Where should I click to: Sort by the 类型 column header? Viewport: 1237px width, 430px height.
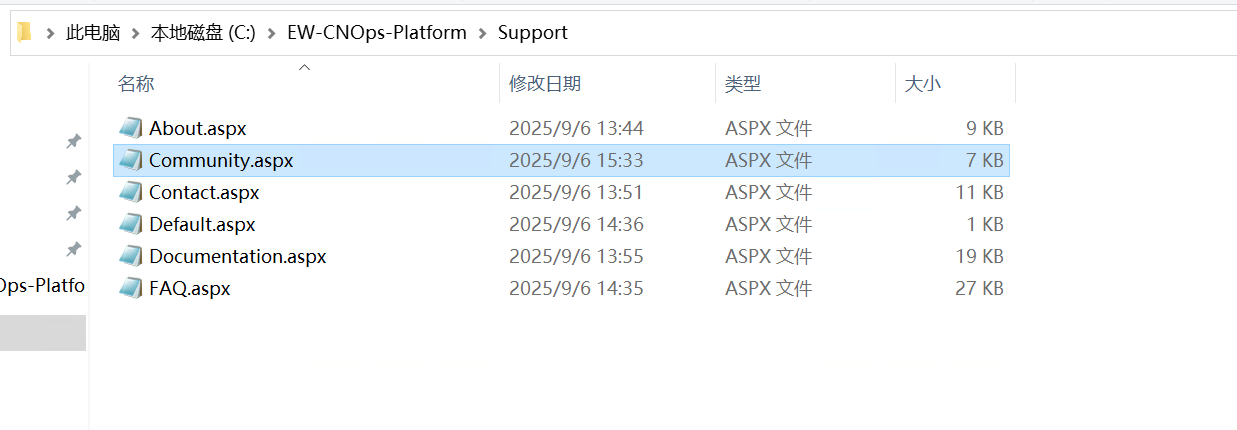(743, 84)
